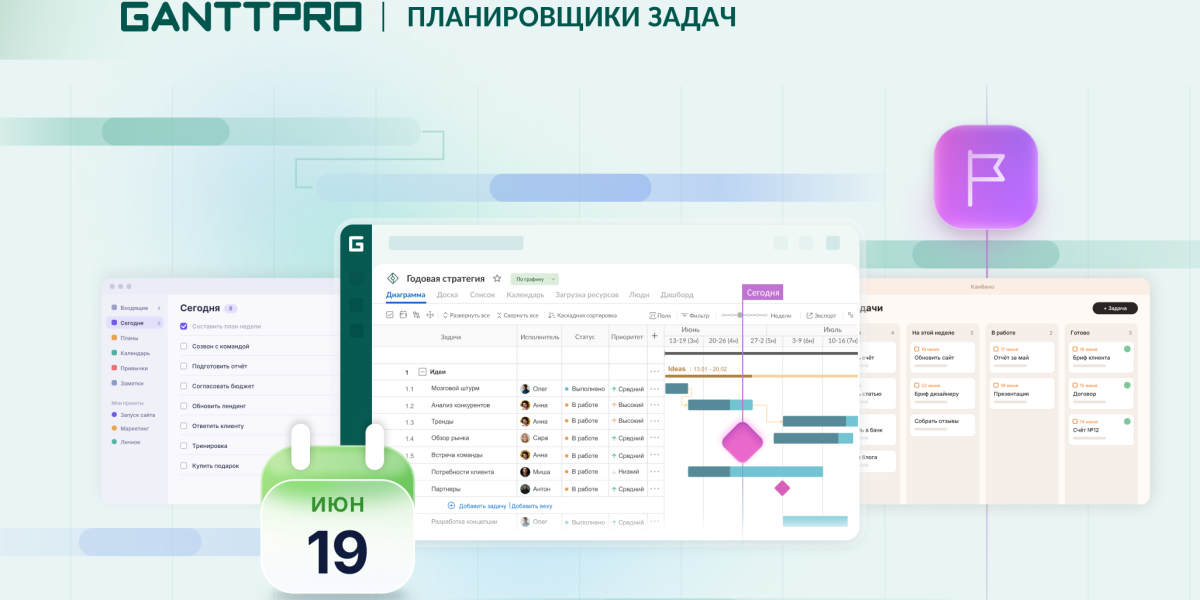Open the Обновить сайт kanban card

(943, 355)
